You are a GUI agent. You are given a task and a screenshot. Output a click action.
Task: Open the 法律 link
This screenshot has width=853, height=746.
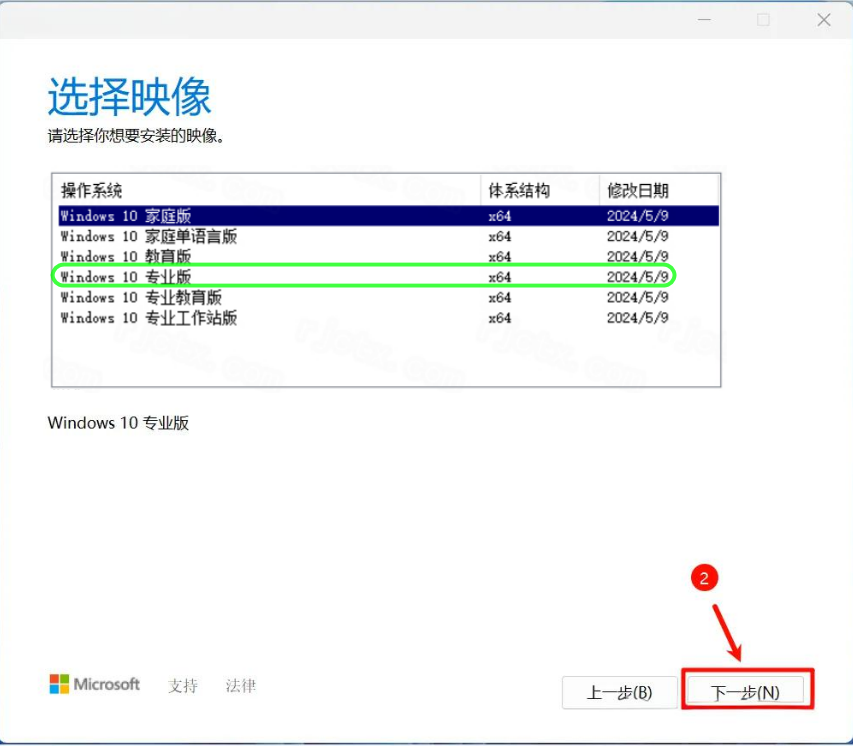coord(240,686)
